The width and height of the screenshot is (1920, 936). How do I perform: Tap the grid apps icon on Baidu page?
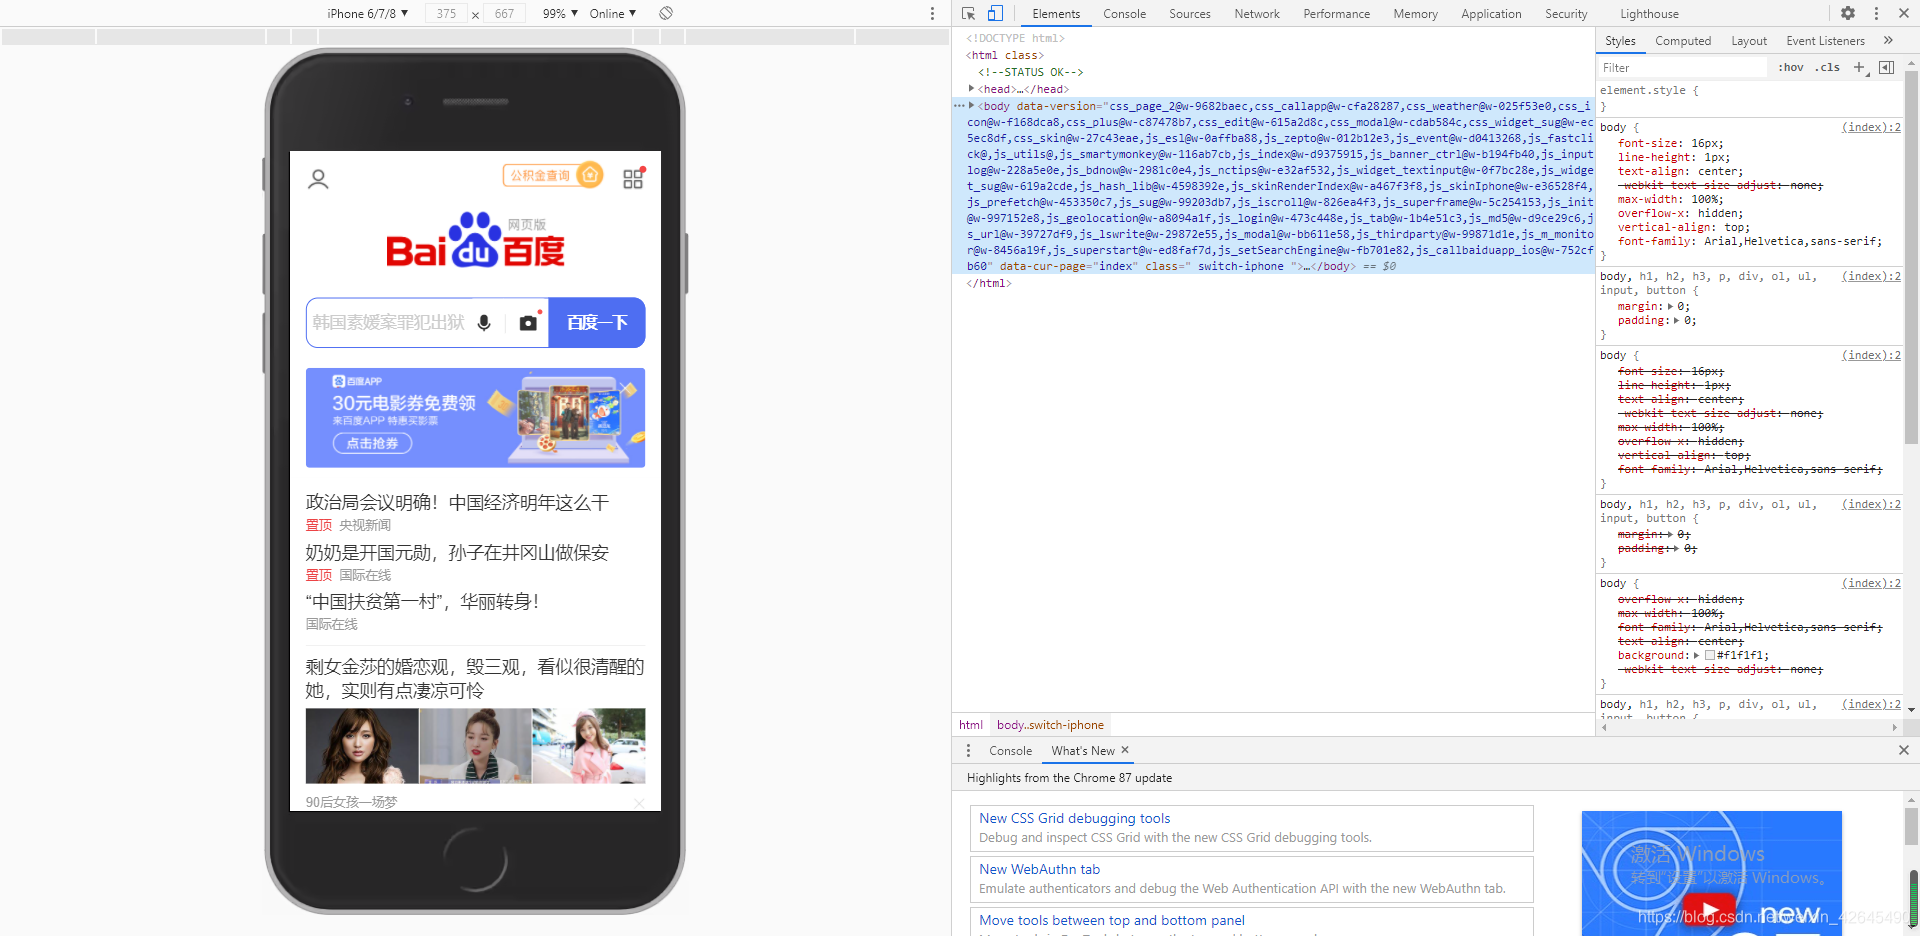634,178
